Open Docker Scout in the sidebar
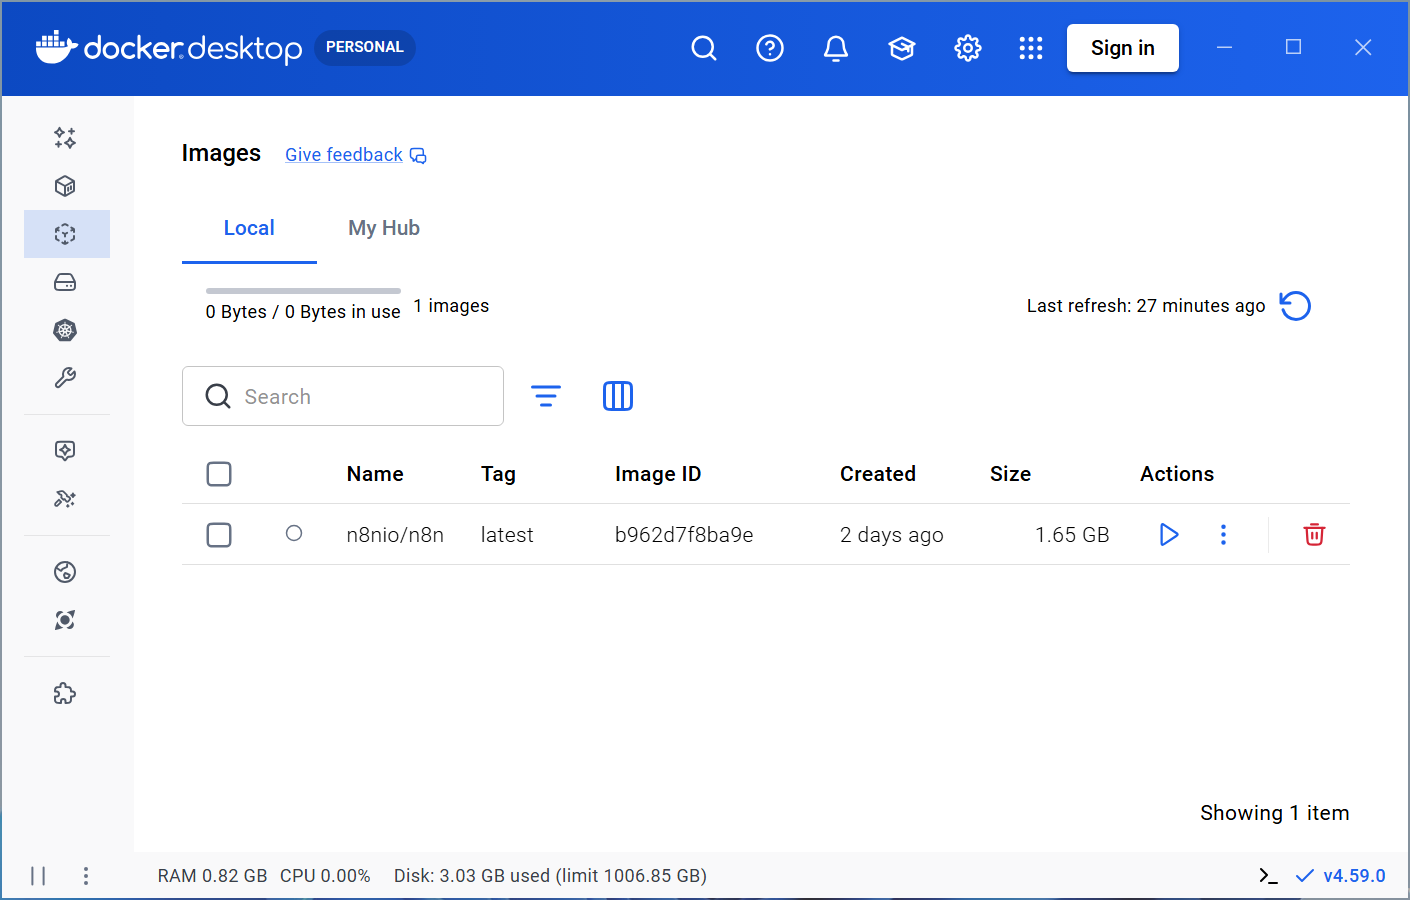The image size is (1410, 900). pos(65,620)
